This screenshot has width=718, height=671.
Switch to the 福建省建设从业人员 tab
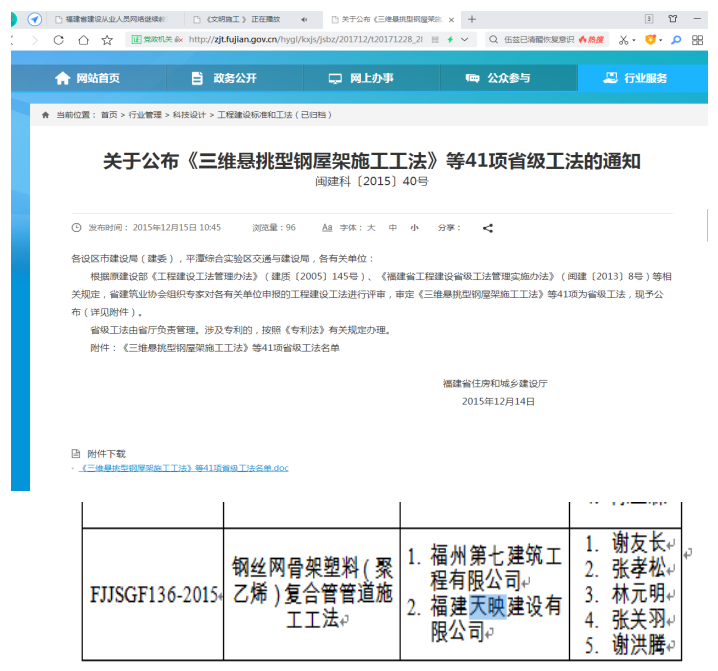[110, 20]
